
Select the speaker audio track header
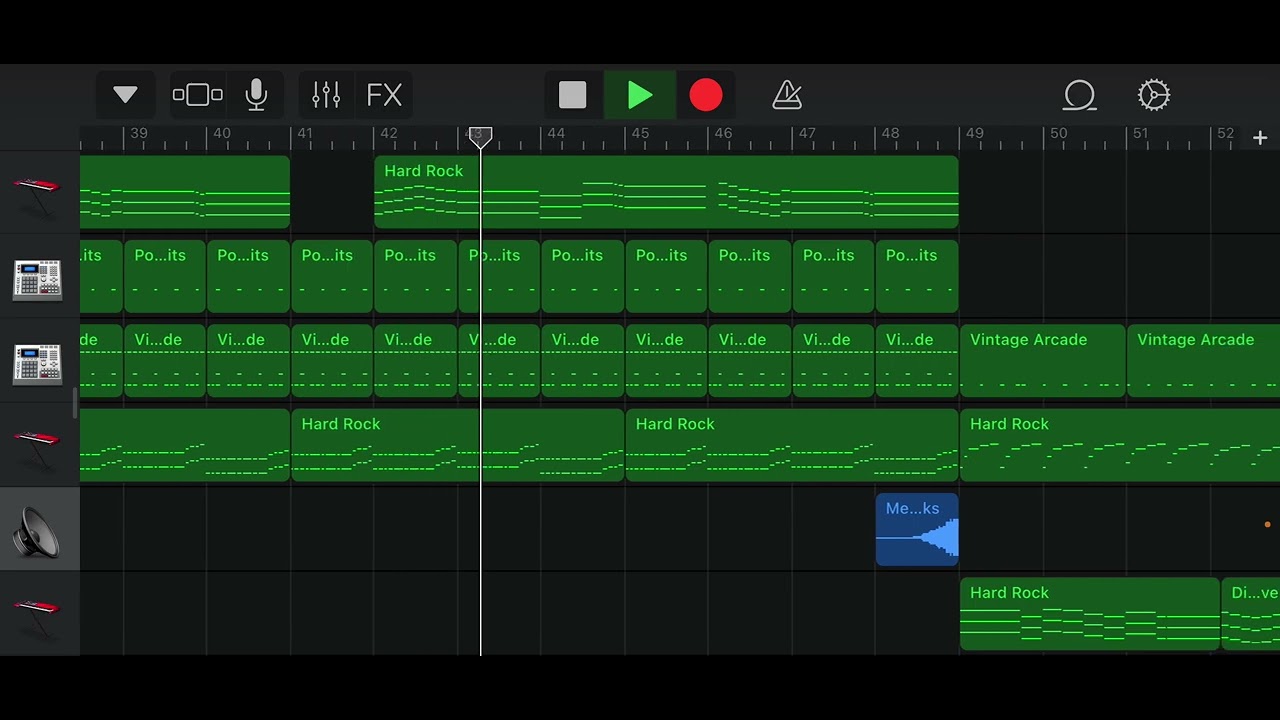tap(38, 530)
